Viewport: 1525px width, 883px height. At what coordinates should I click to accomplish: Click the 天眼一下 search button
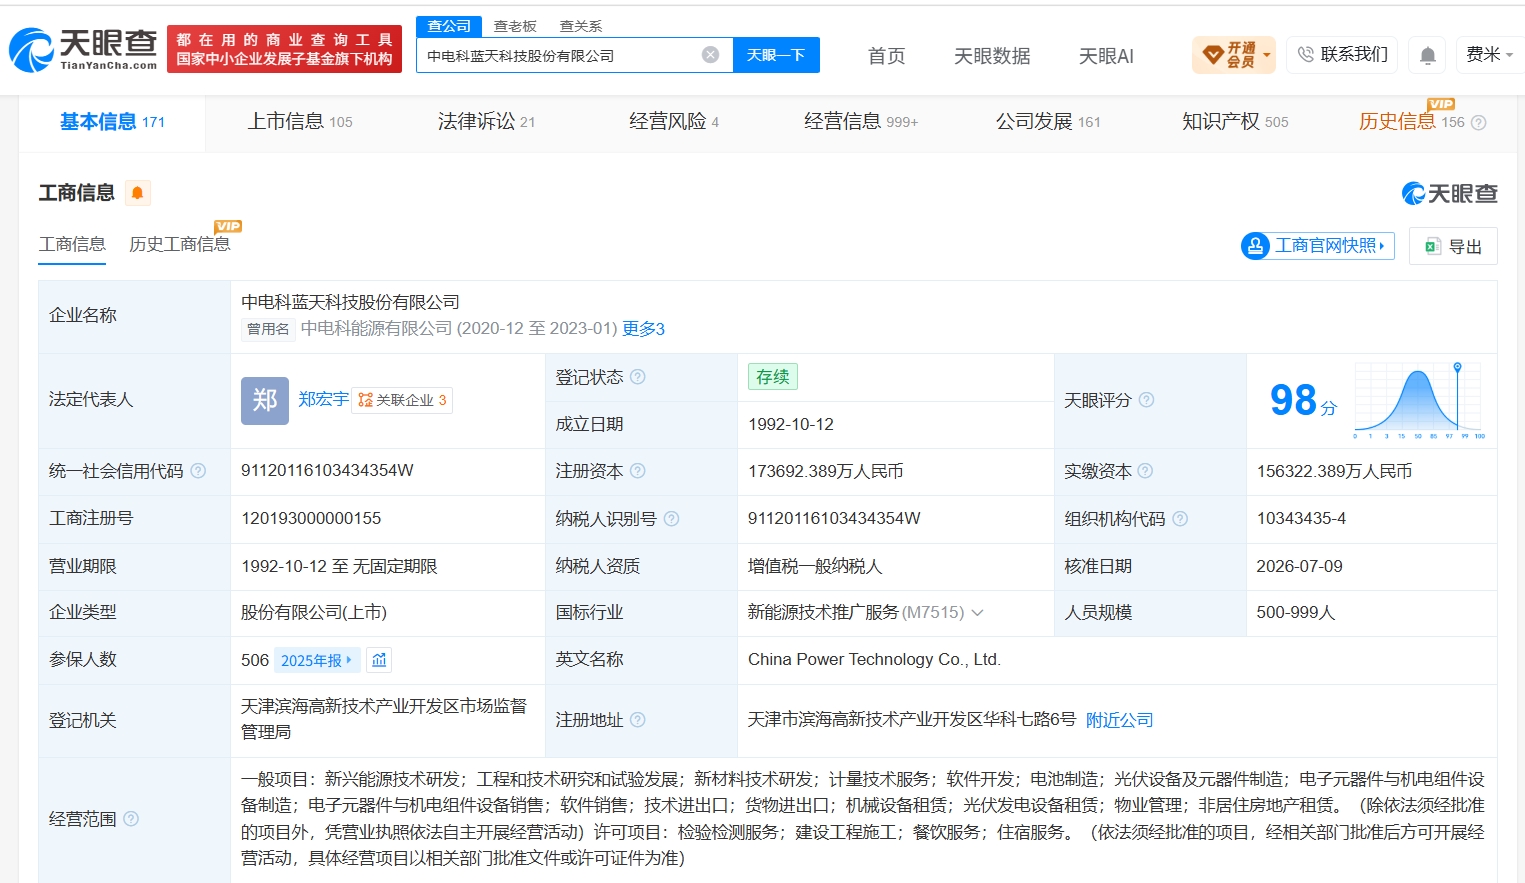click(x=776, y=55)
